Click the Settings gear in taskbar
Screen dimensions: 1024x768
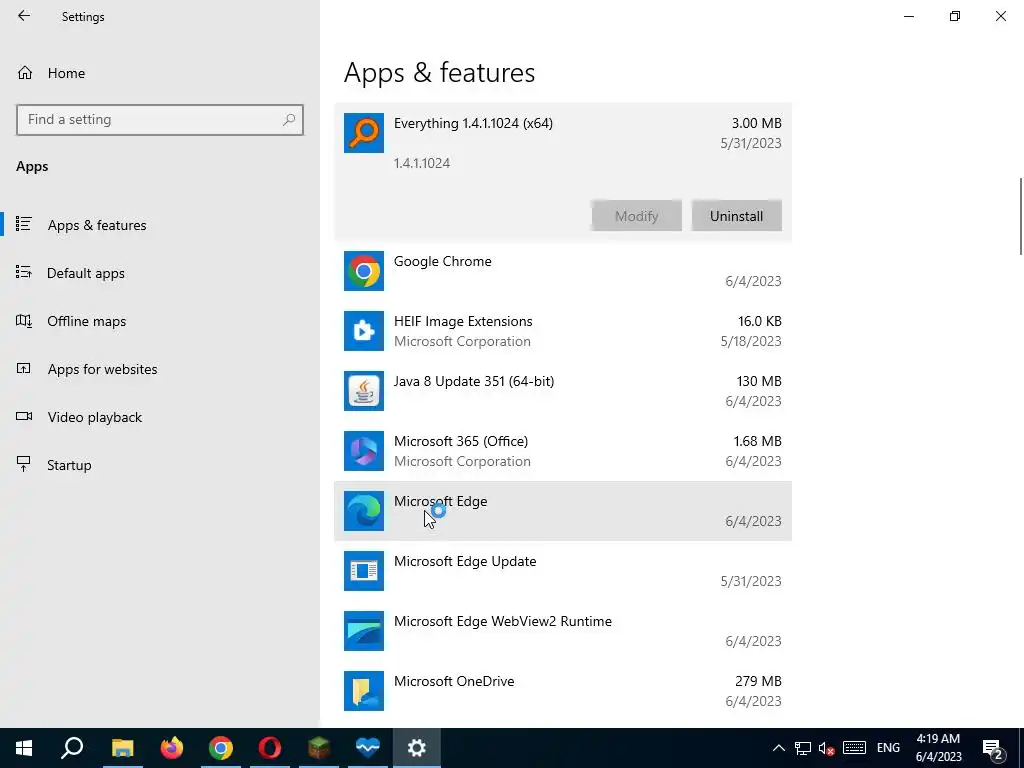(x=417, y=748)
